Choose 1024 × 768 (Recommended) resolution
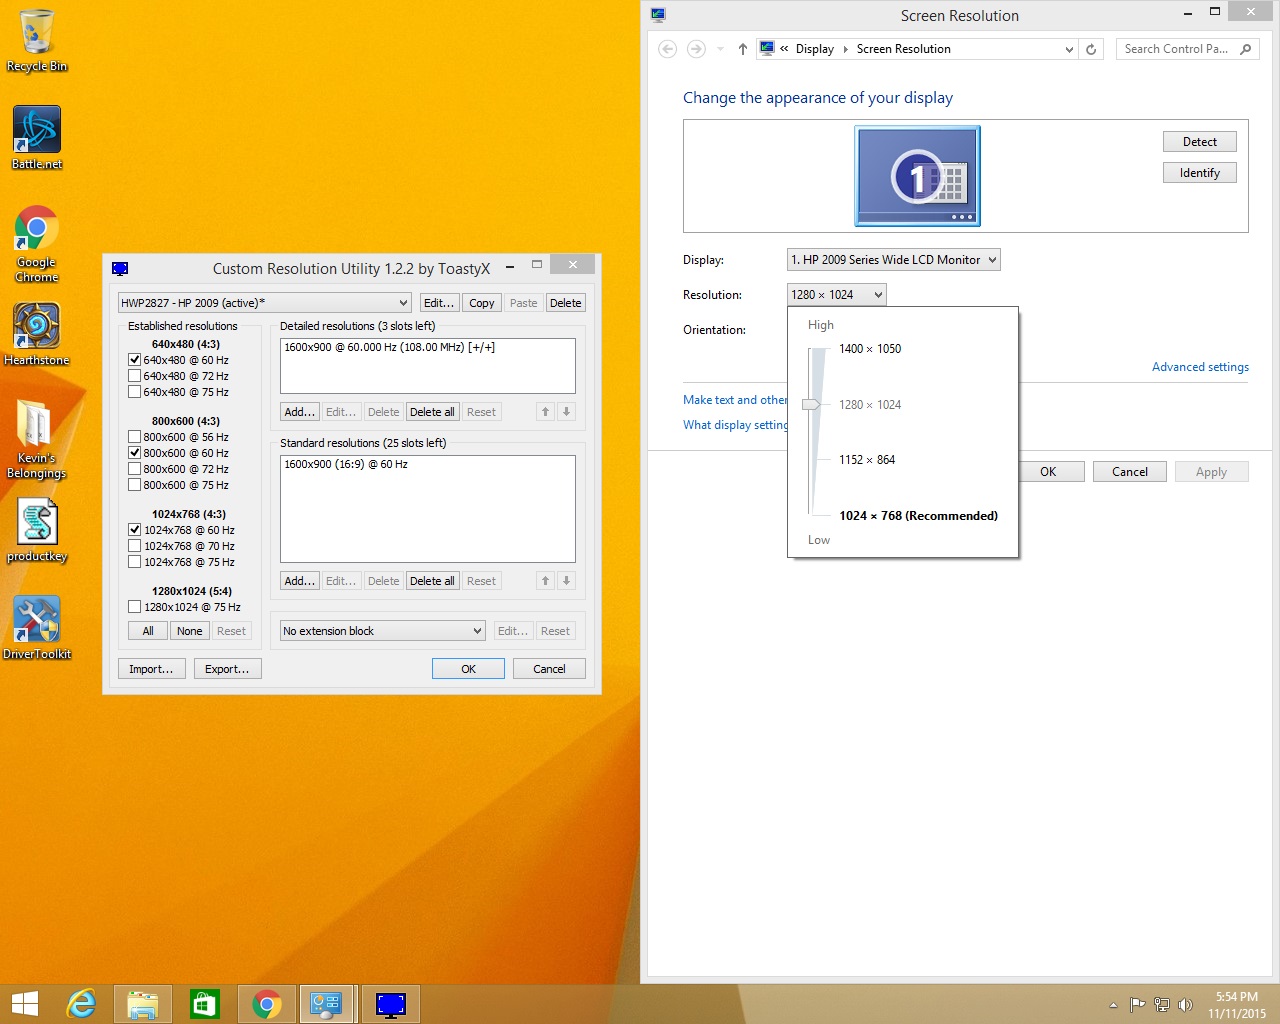 pyautogui.click(x=917, y=516)
